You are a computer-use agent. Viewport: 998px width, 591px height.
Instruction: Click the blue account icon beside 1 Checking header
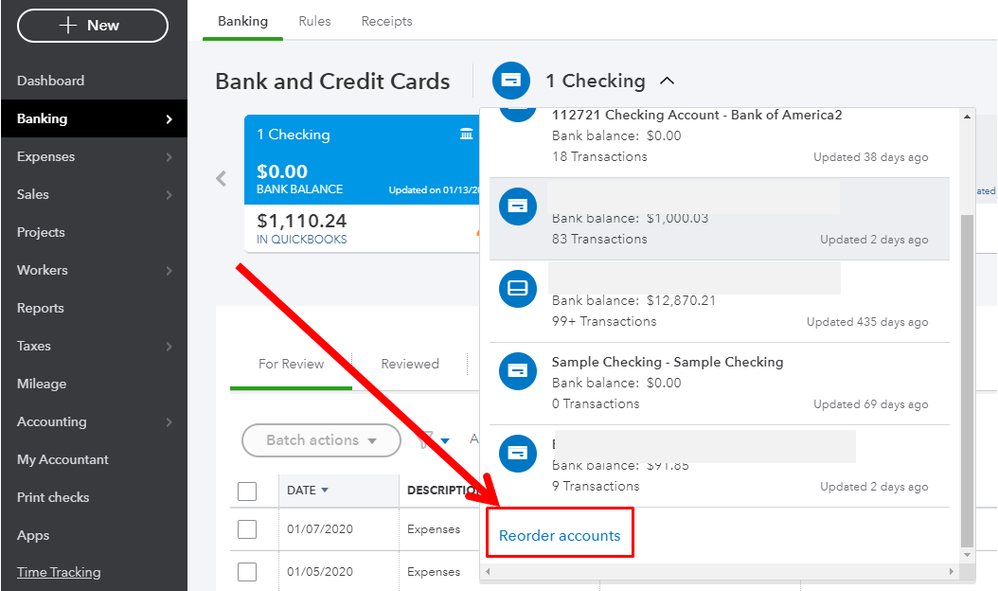coord(511,80)
